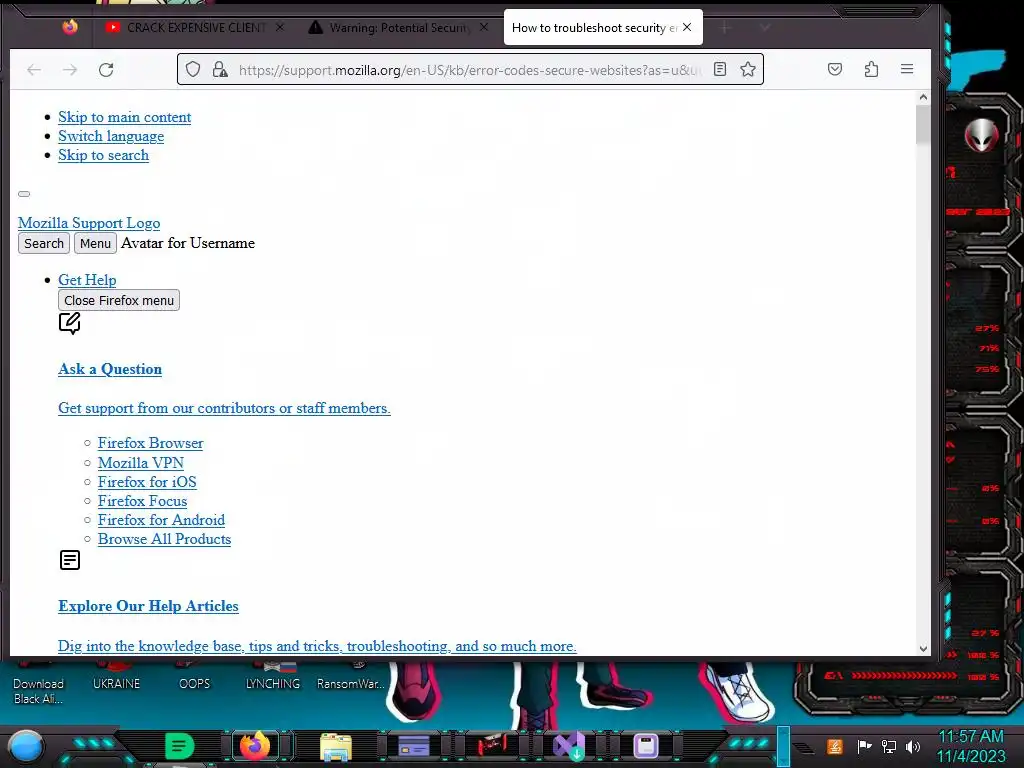Screen dimensions: 1024x768
Task: Open the Firefox Browser link
Action: coord(150,443)
